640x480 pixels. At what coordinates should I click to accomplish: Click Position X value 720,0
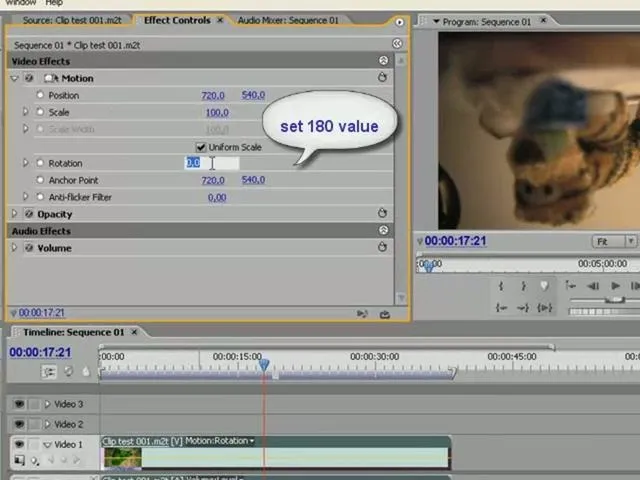pyautogui.click(x=213, y=96)
